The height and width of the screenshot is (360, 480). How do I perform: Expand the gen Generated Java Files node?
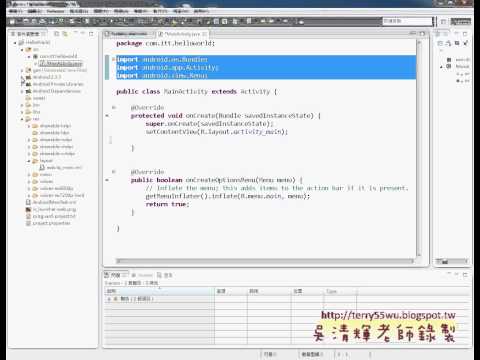click(22, 70)
